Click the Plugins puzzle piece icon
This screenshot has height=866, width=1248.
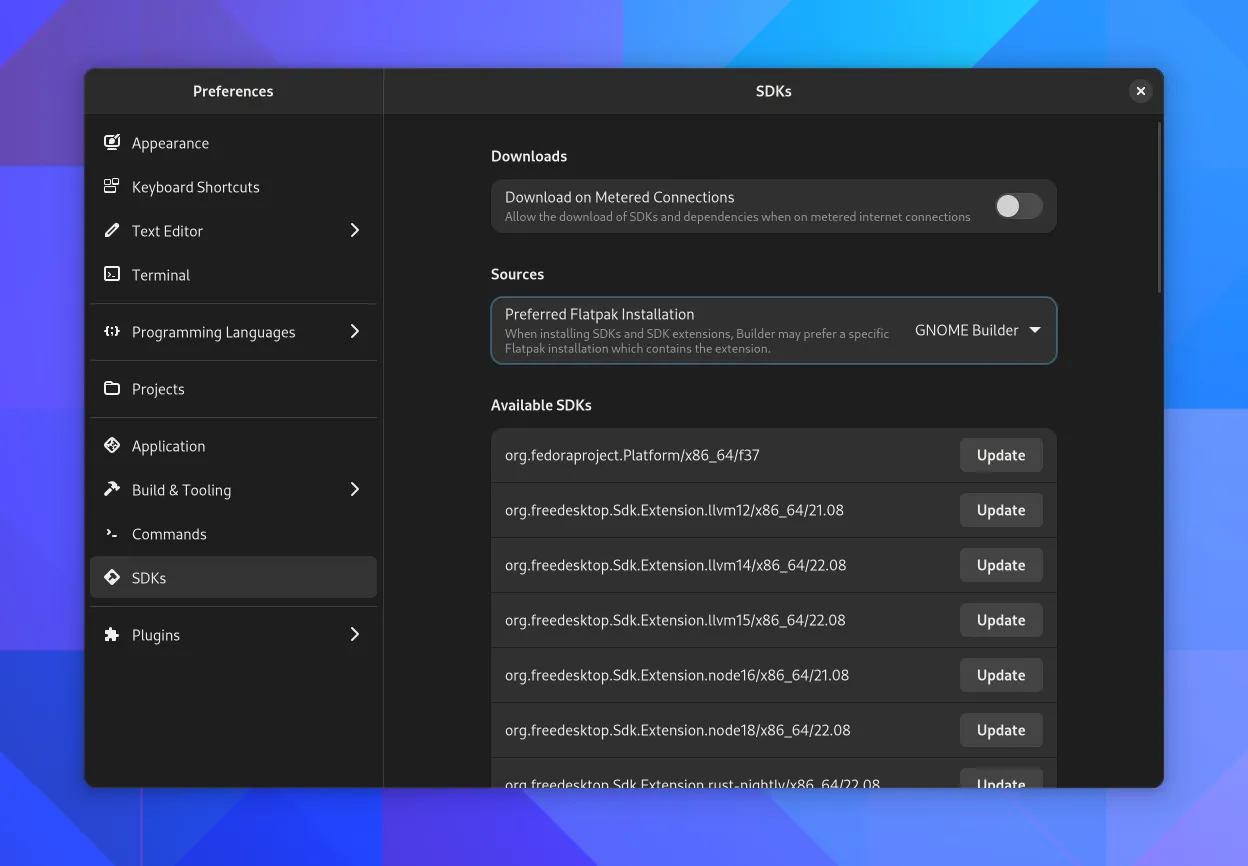pyautogui.click(x=112, y=635)
